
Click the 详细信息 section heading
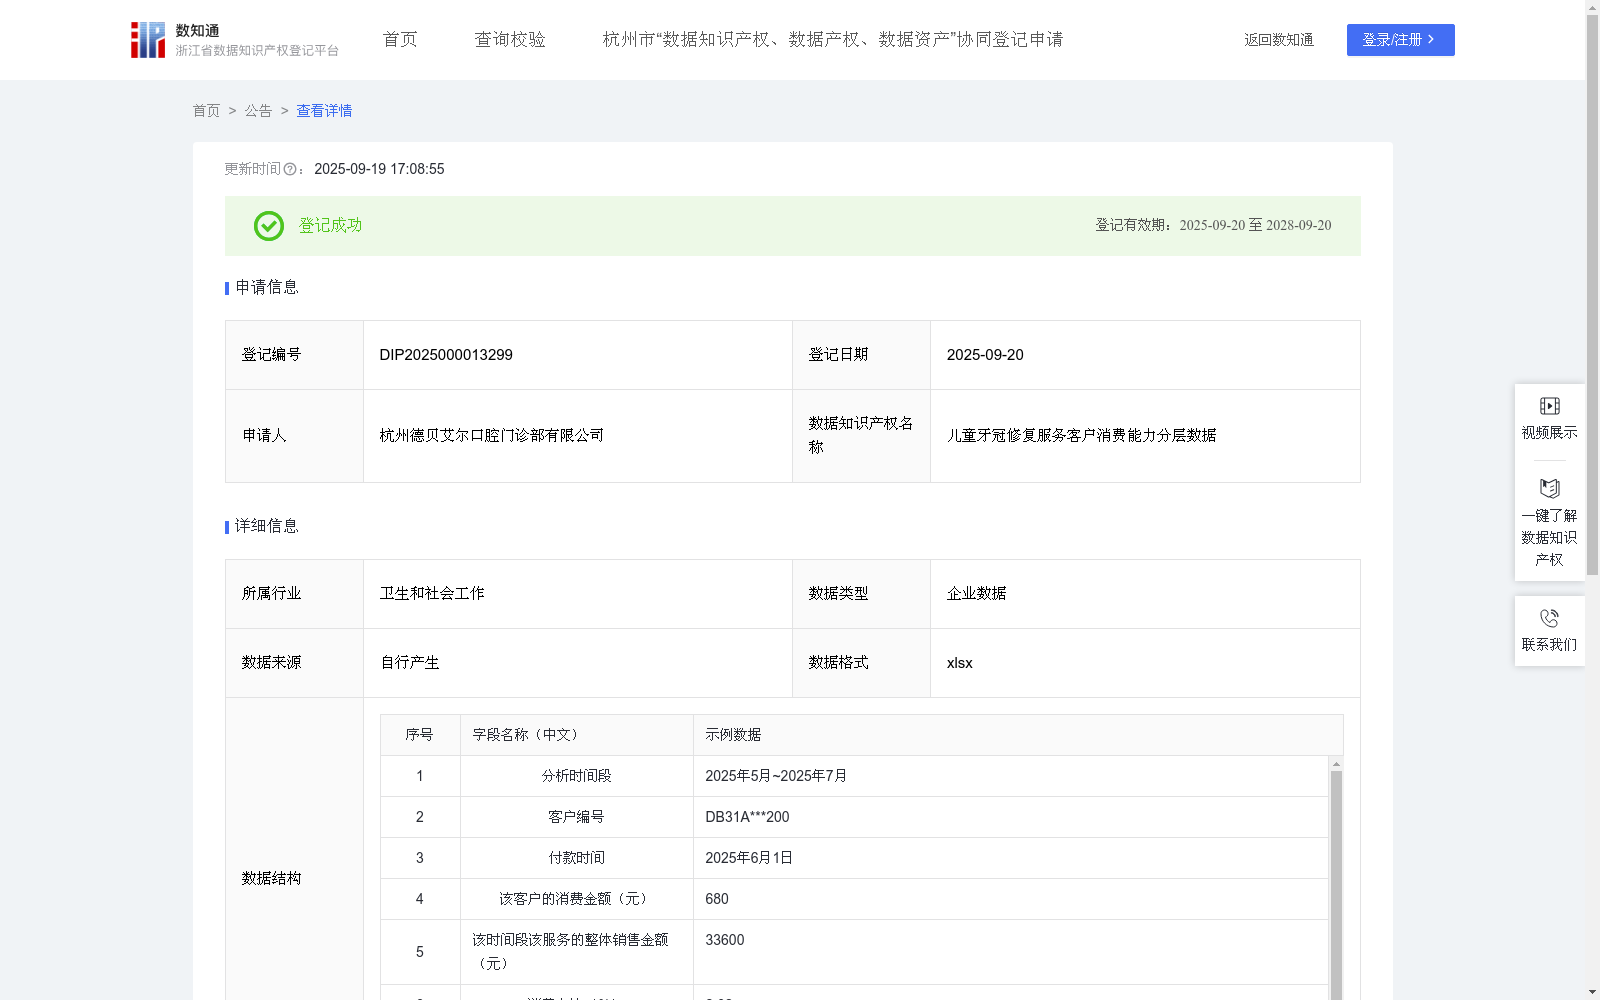[266, 526]
